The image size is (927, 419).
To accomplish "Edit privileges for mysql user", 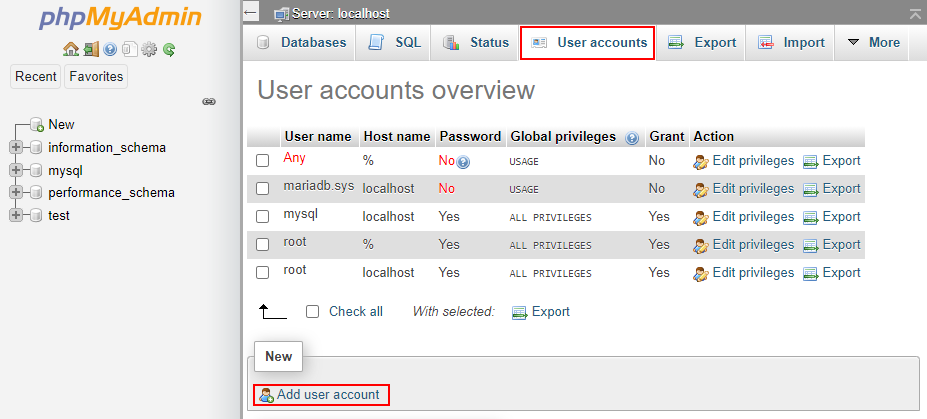I will coord(743,217).
